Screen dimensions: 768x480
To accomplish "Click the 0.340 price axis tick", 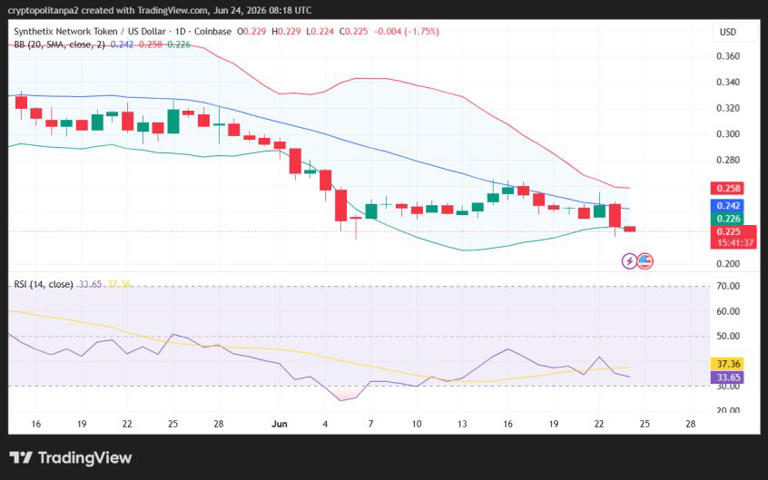I will point(728,82).
